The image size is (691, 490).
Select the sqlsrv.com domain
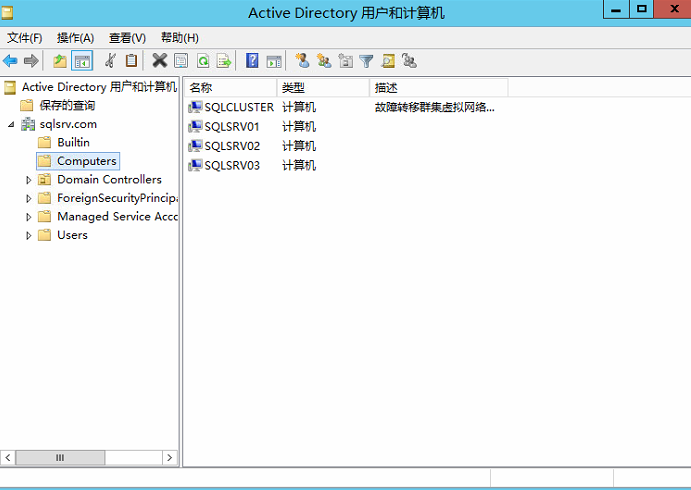click(x=68, y=124)
